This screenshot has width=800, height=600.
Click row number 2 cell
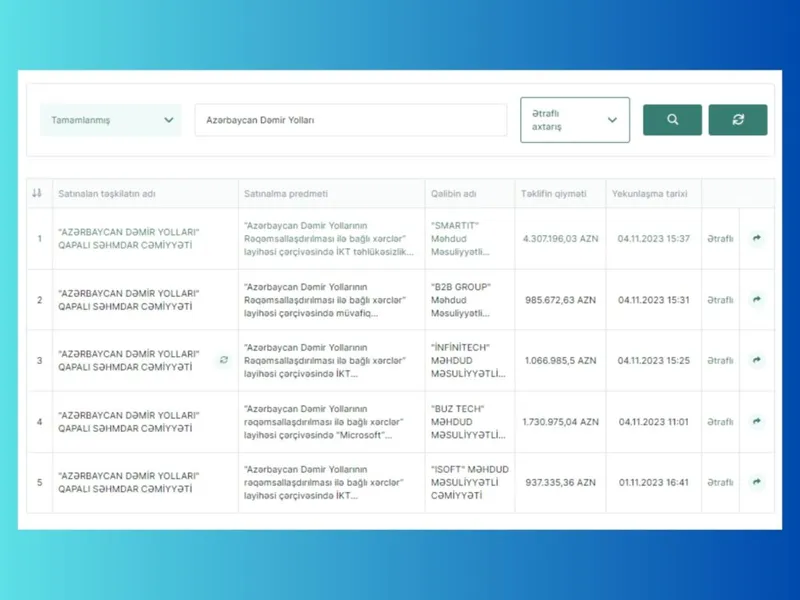(x=39, y=299)
